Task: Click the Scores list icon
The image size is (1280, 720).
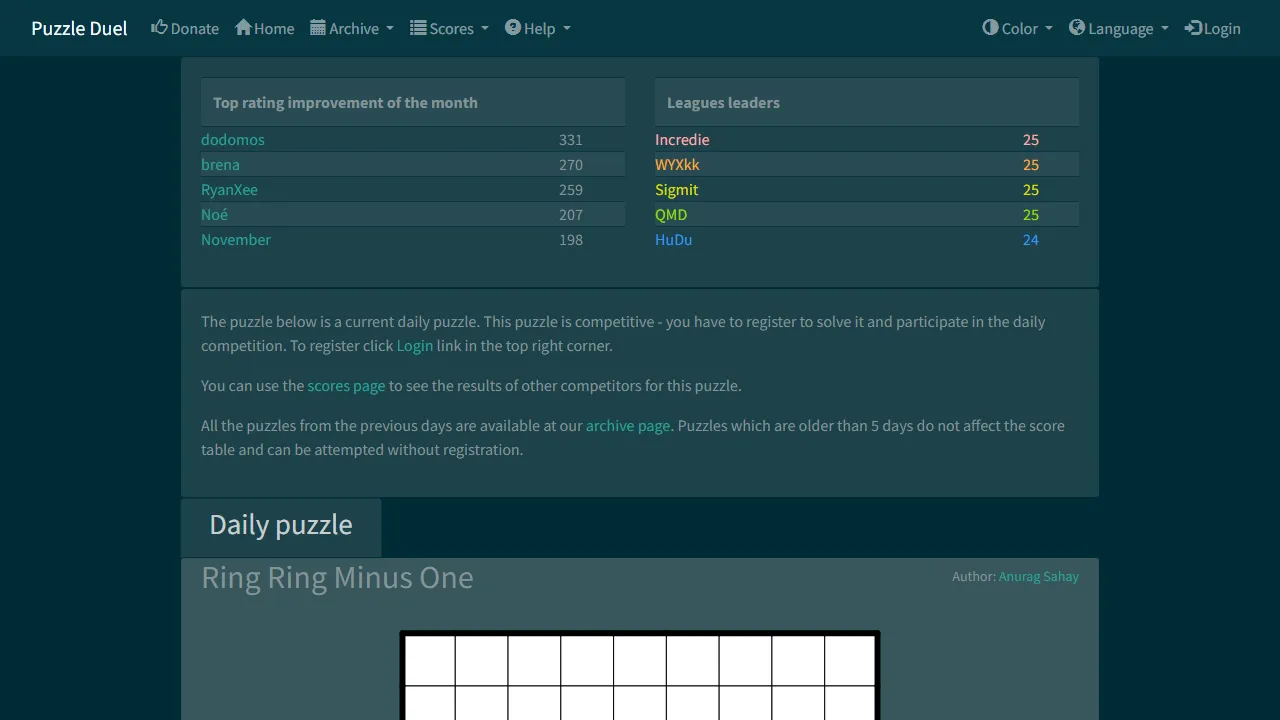Action: [x=418, y=28]
